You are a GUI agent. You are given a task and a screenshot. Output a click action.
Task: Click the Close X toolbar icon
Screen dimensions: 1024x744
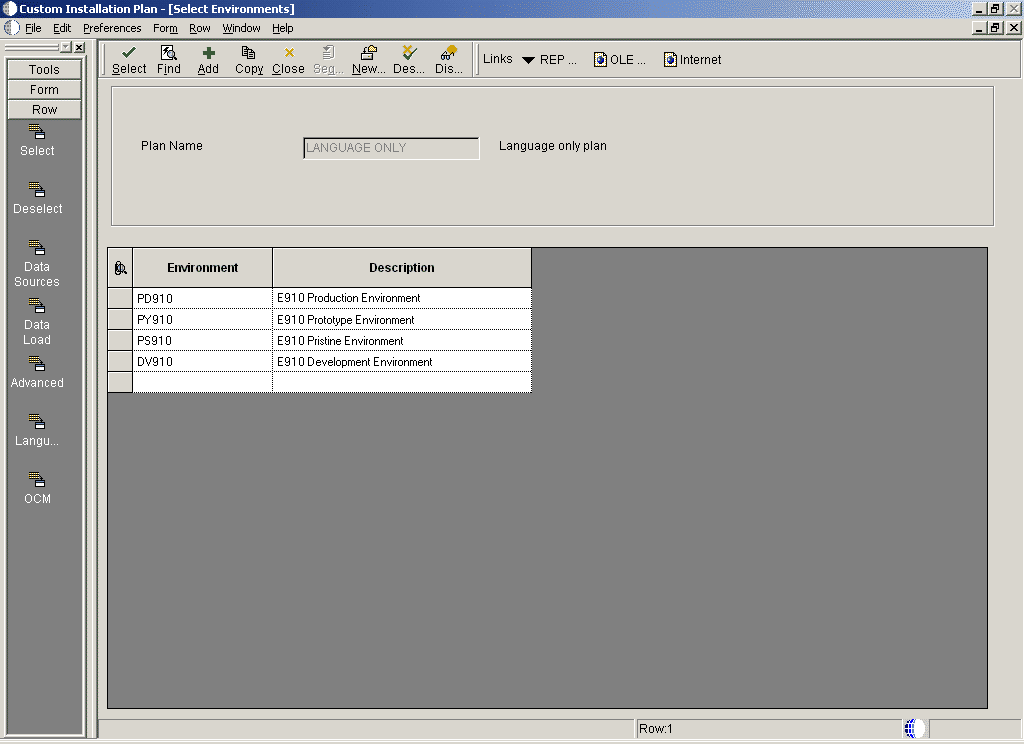tap(288, 53)
